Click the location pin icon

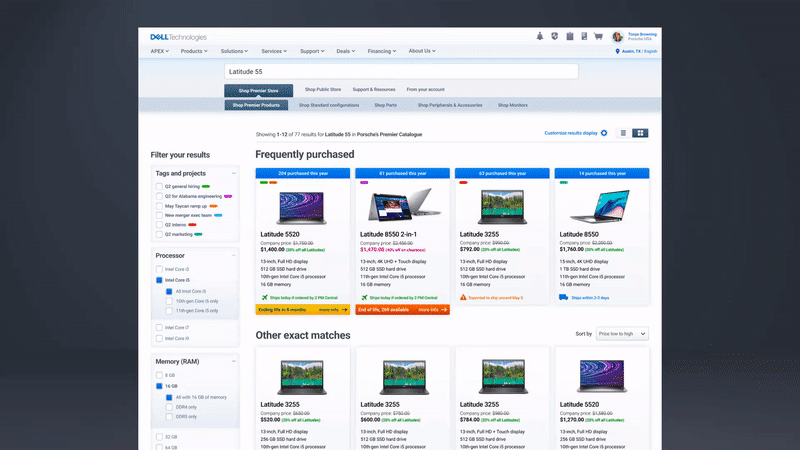pyautogui.click(x=617, y=52)
